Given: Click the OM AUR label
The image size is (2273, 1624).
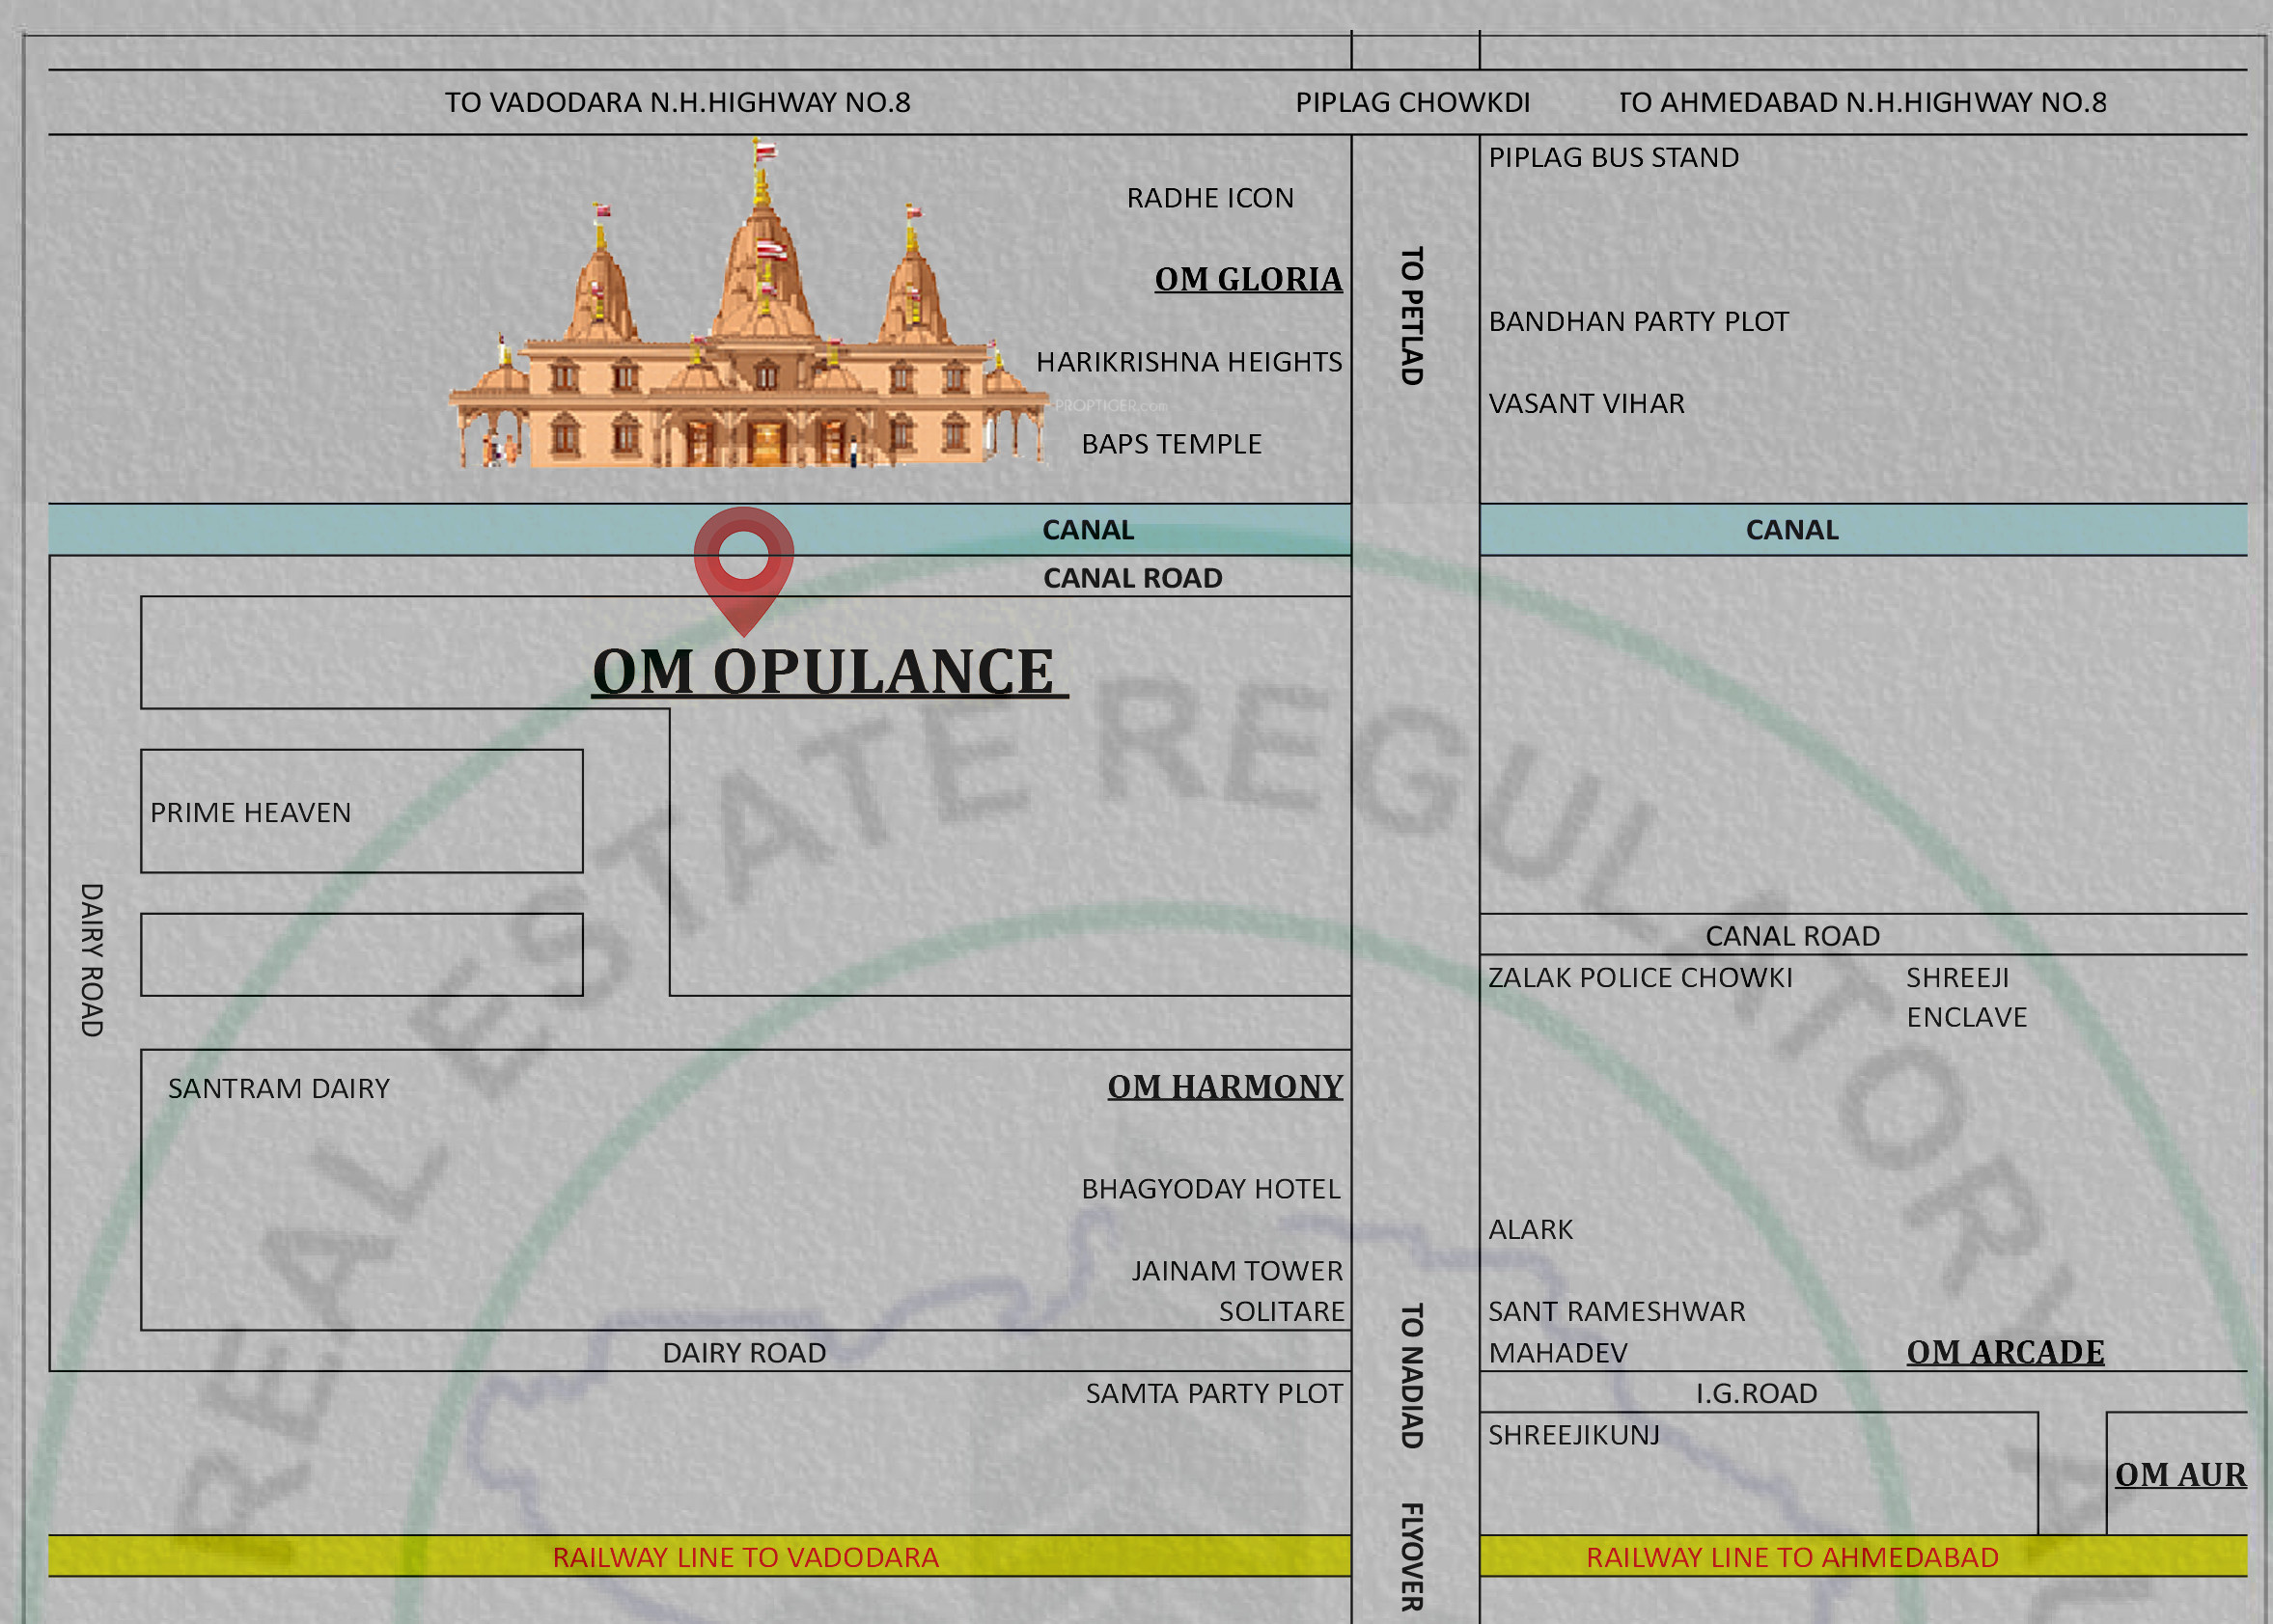Looking at the screenshot, I should (2179, 1475).
